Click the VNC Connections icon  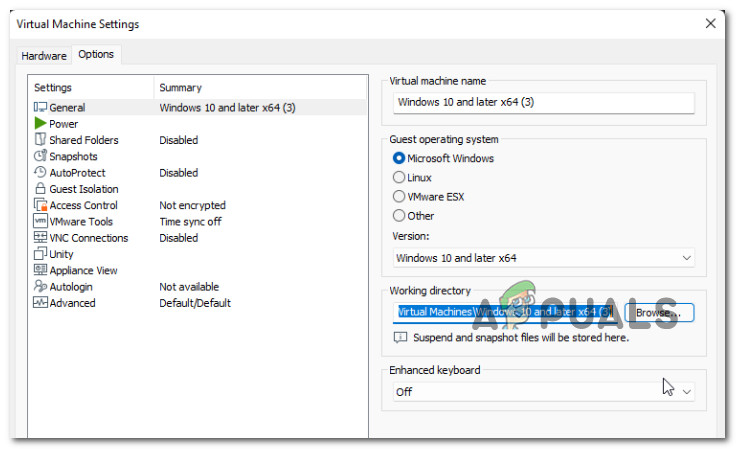40,237
